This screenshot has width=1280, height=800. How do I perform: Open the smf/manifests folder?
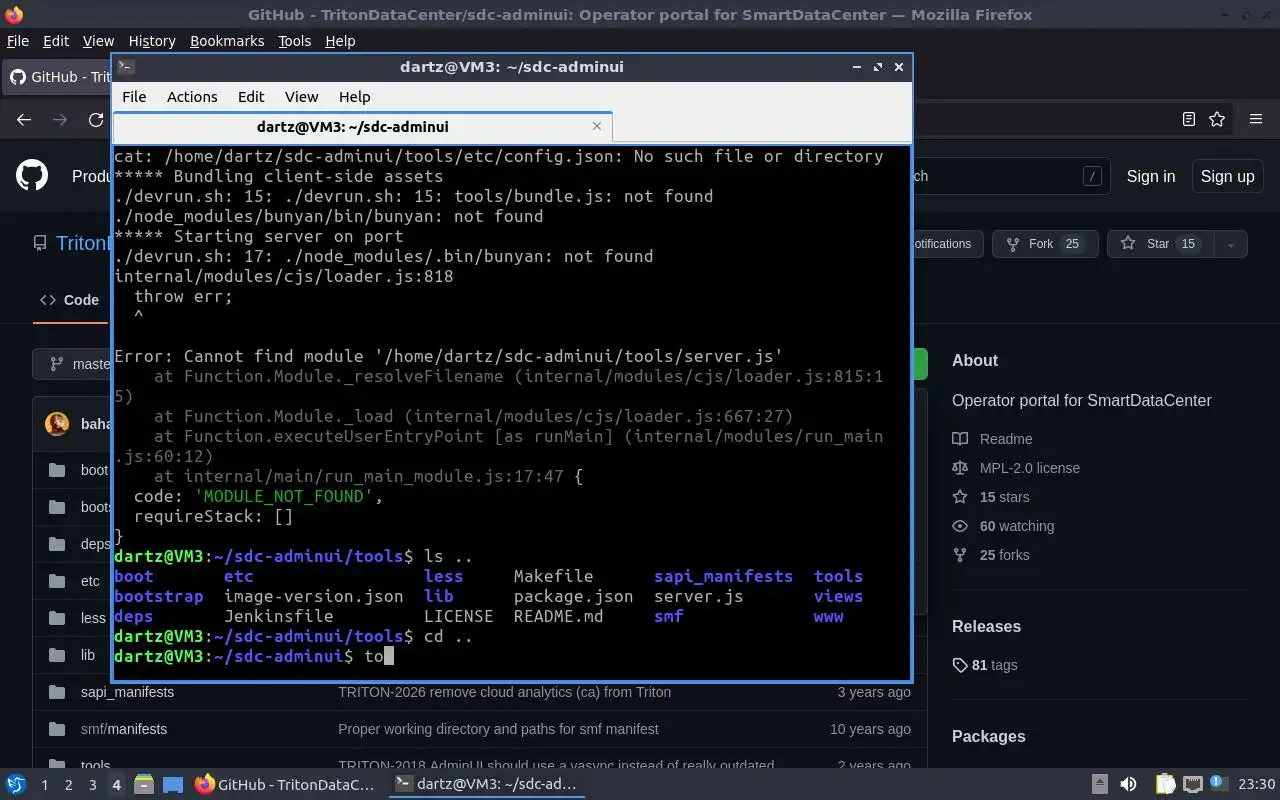point(124,729)
